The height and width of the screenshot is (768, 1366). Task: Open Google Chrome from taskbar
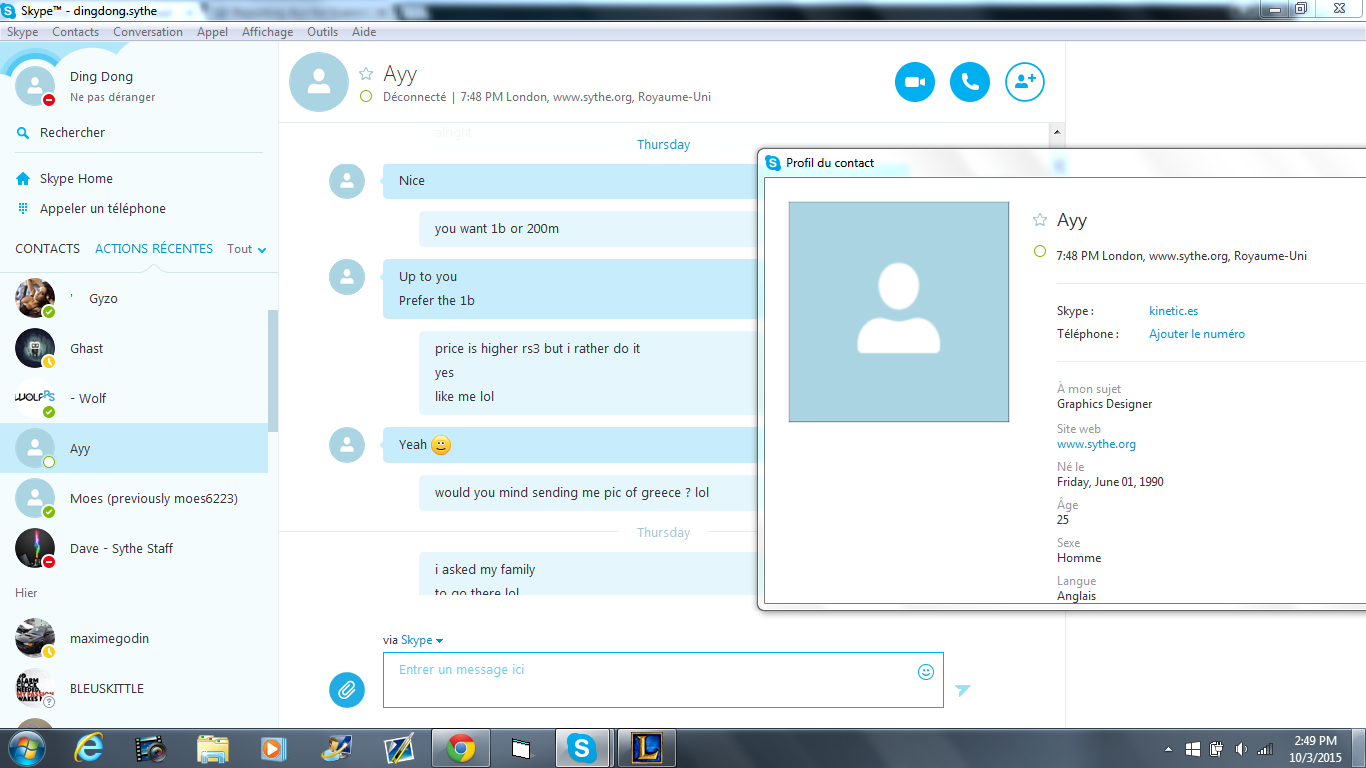coord(460,748)
